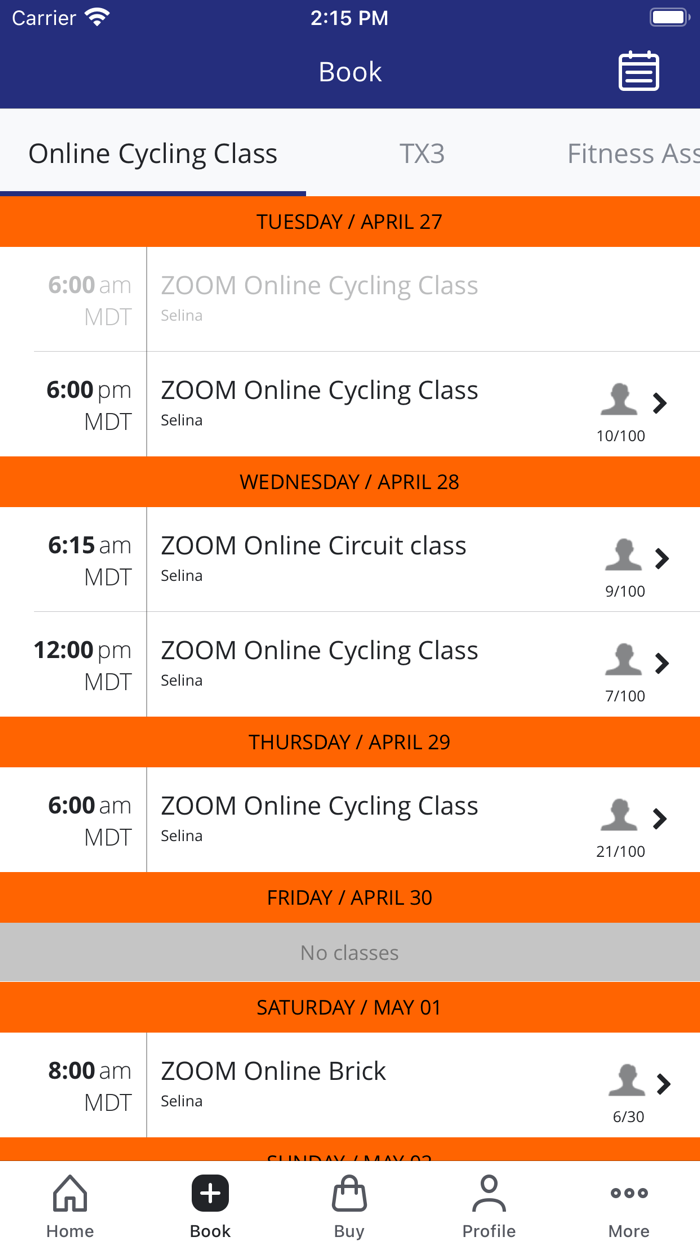This screenshot has height=1244, width=700.
Task: Select the Book plus icon in bottom bar
Action: [210, 1192]
